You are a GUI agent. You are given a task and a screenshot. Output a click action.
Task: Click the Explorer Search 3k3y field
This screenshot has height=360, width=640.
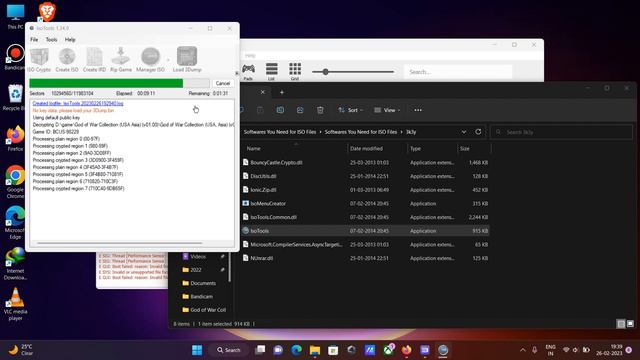tap(561, 132)
